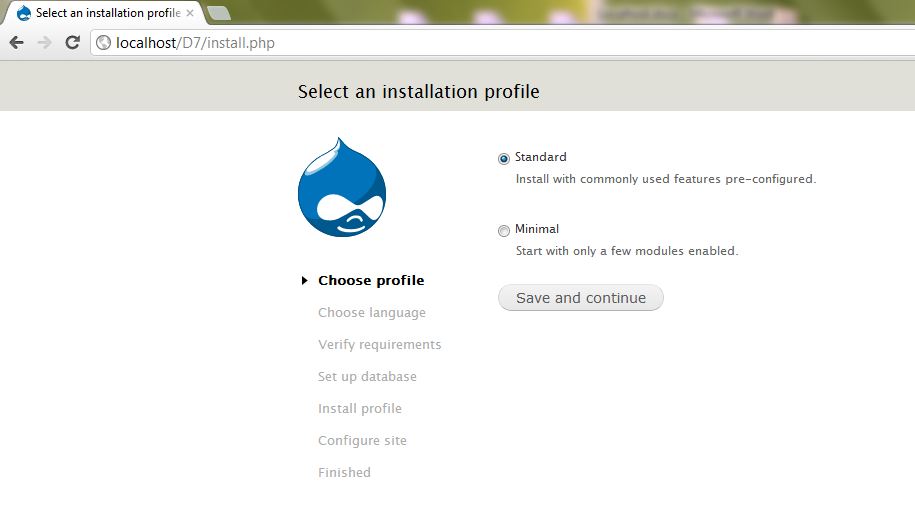Click the 'Set up database' step
The width and height of the screenshot is (915, 509).
(367, 376)
